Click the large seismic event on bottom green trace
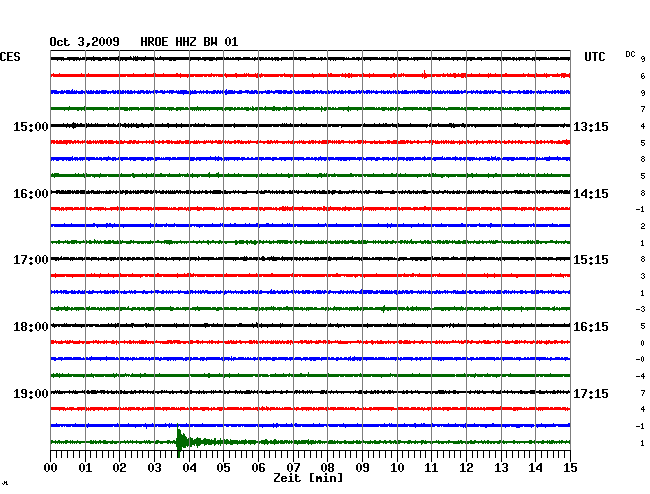650x494 pixels. tap(182, 441)
